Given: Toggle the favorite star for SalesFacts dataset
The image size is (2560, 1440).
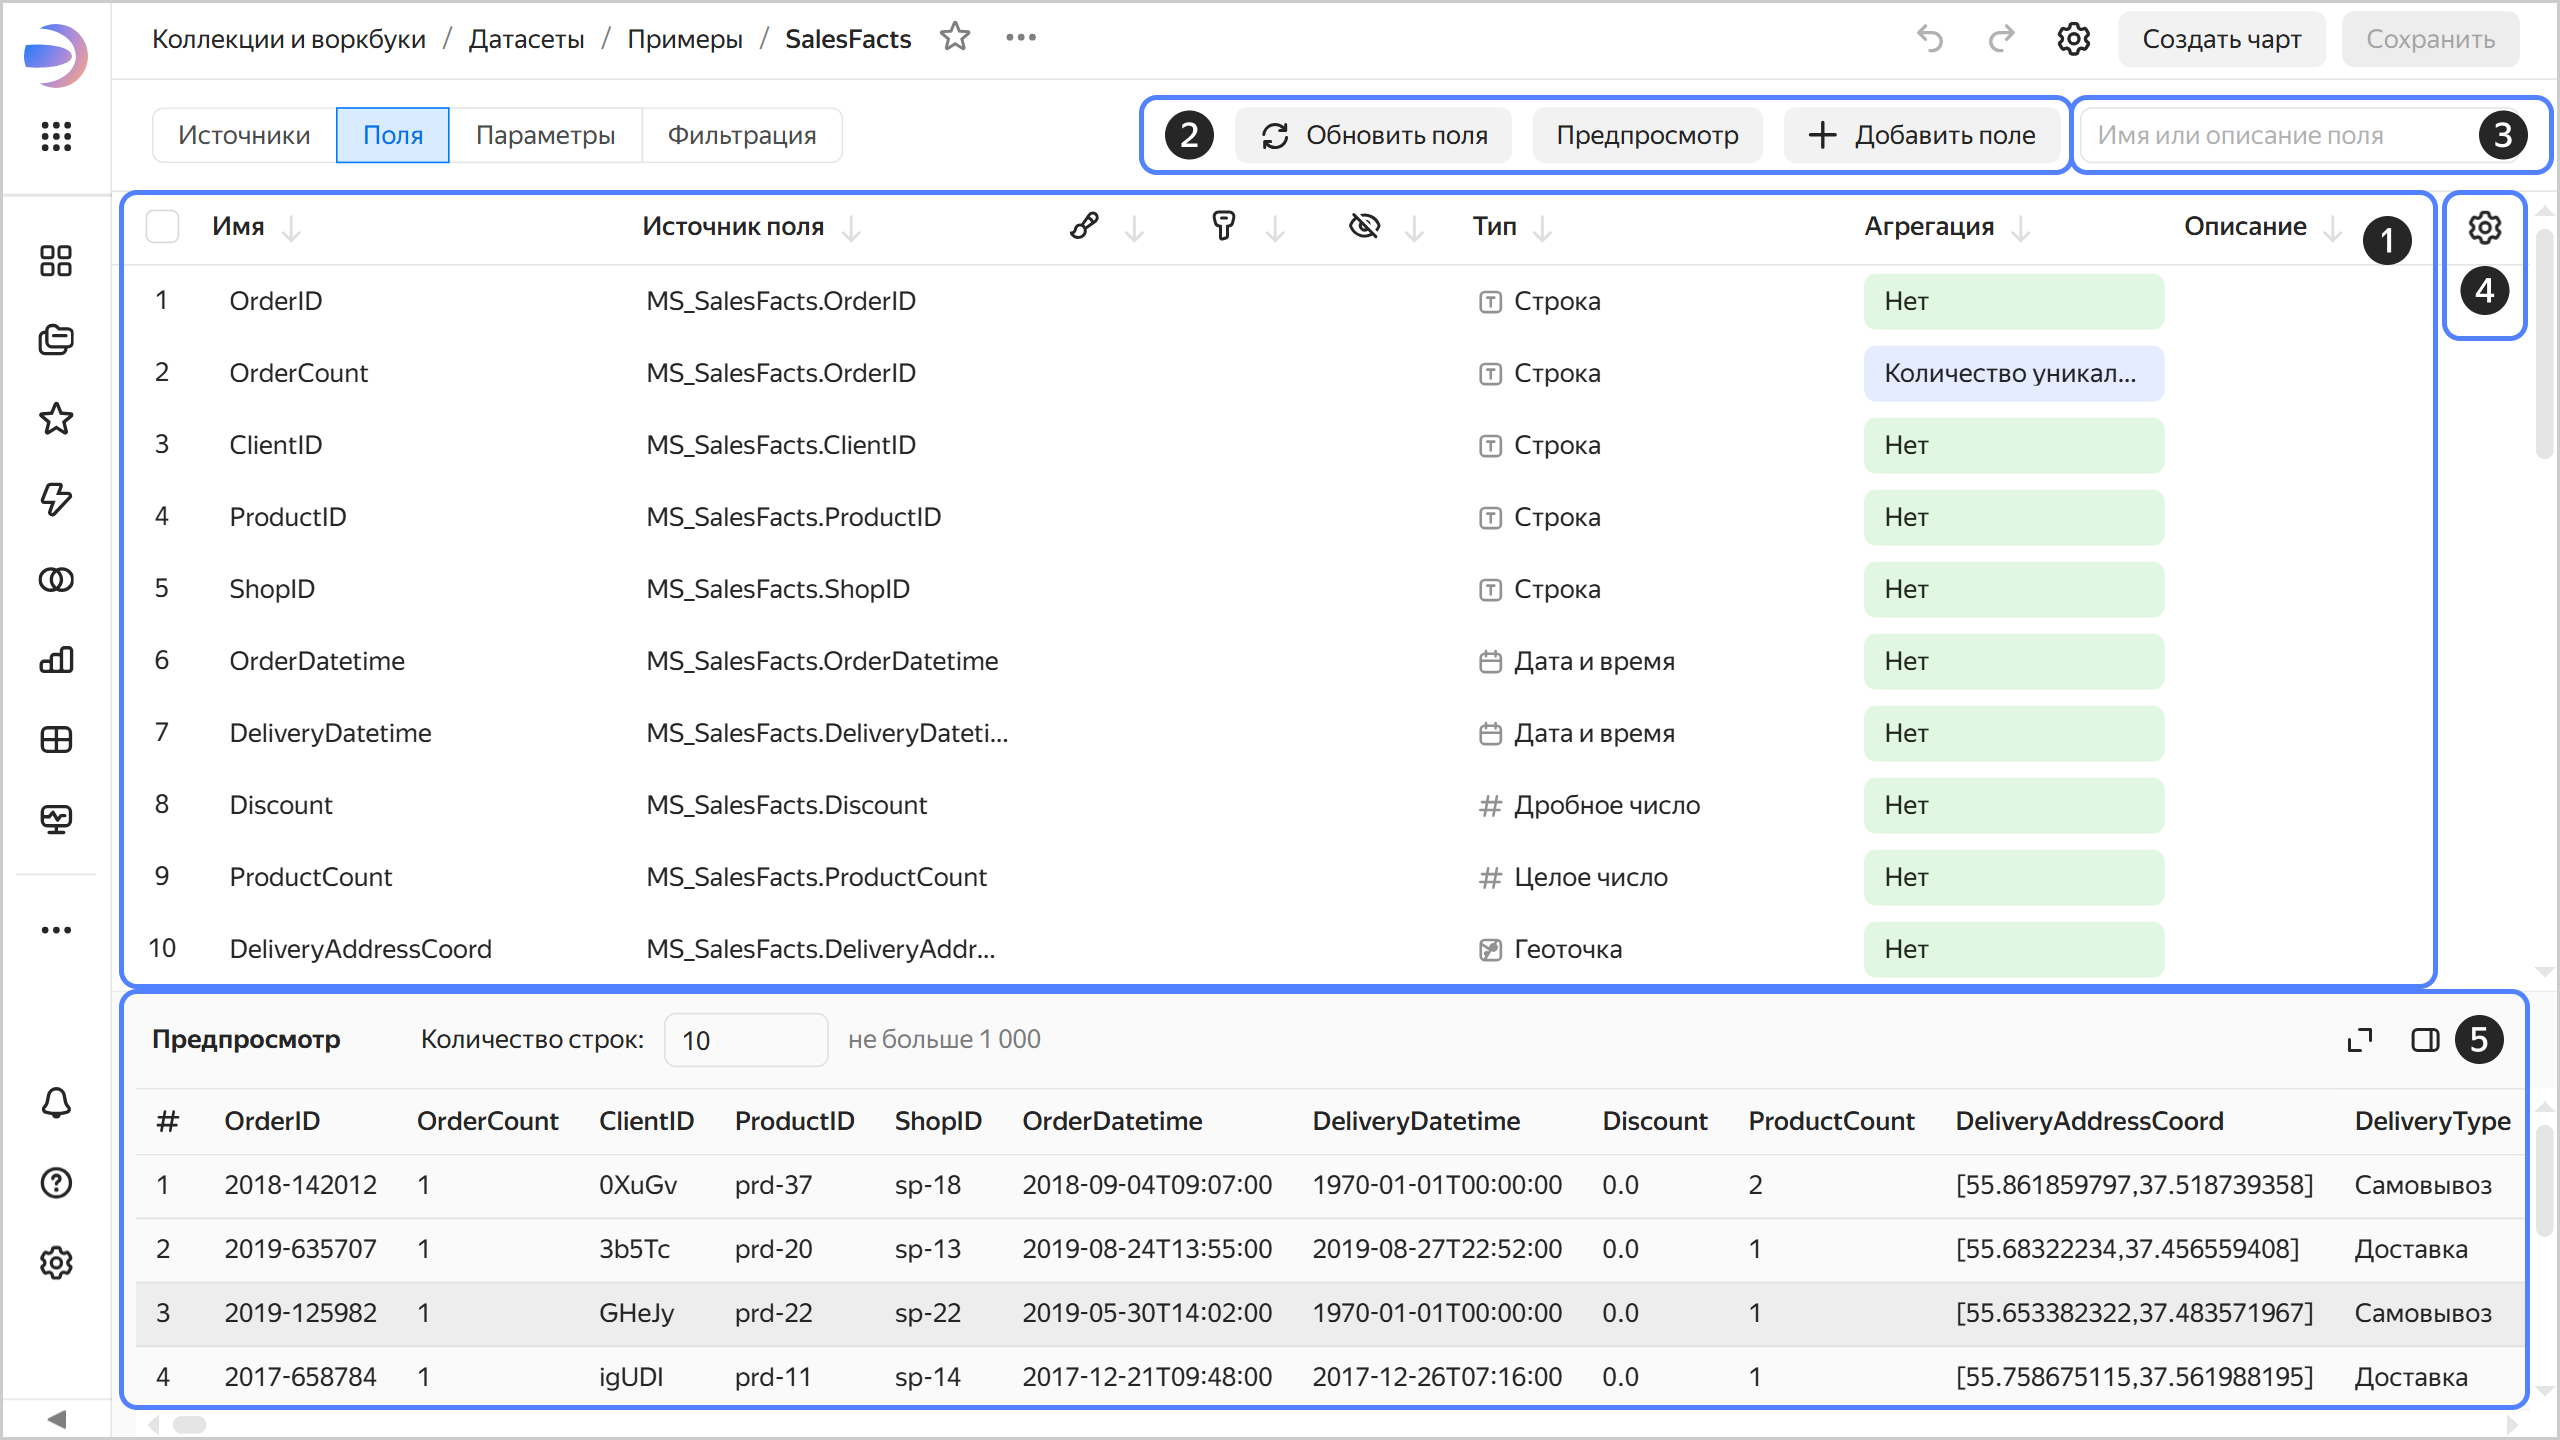Looking at the screenshot, I should [x=955, y=37].
